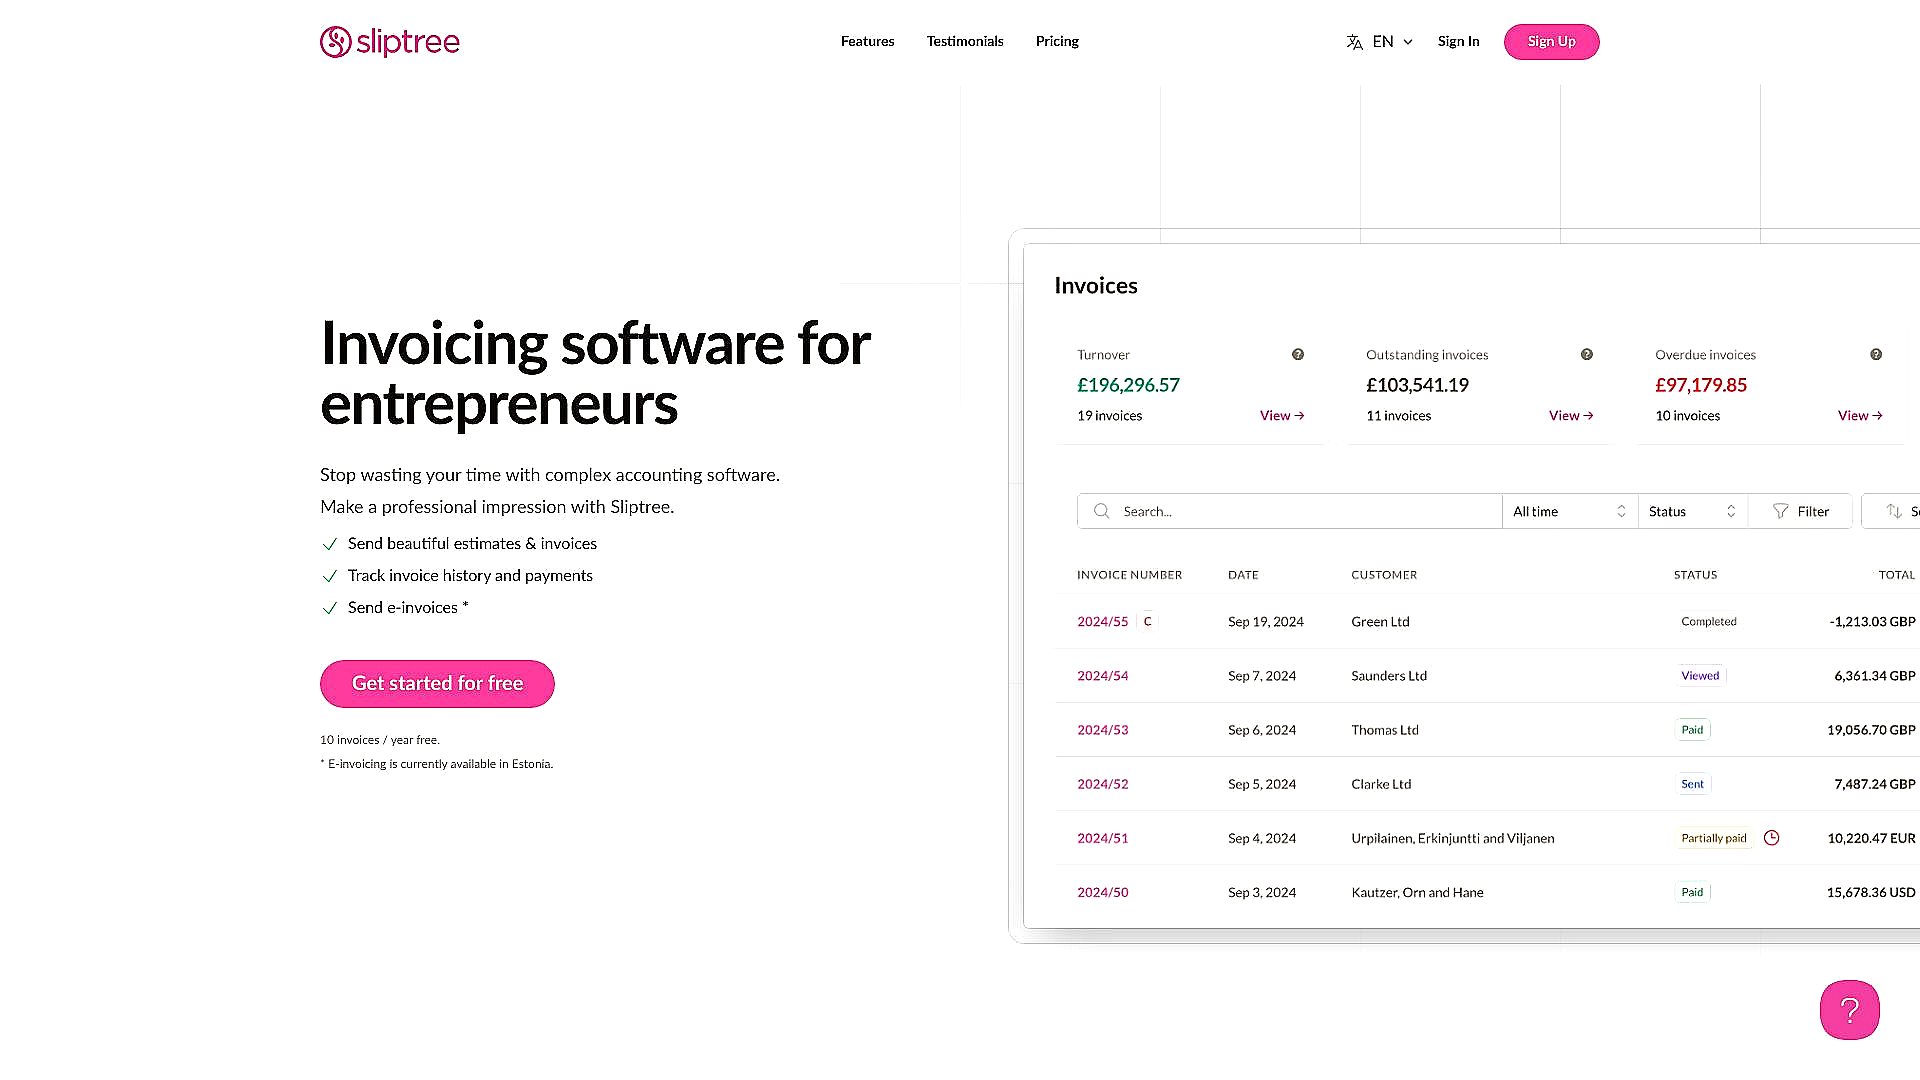Click the outstanding amount £103,541.19
The width and height of the screenshot is (1920, 1080).
point(1417,385)
